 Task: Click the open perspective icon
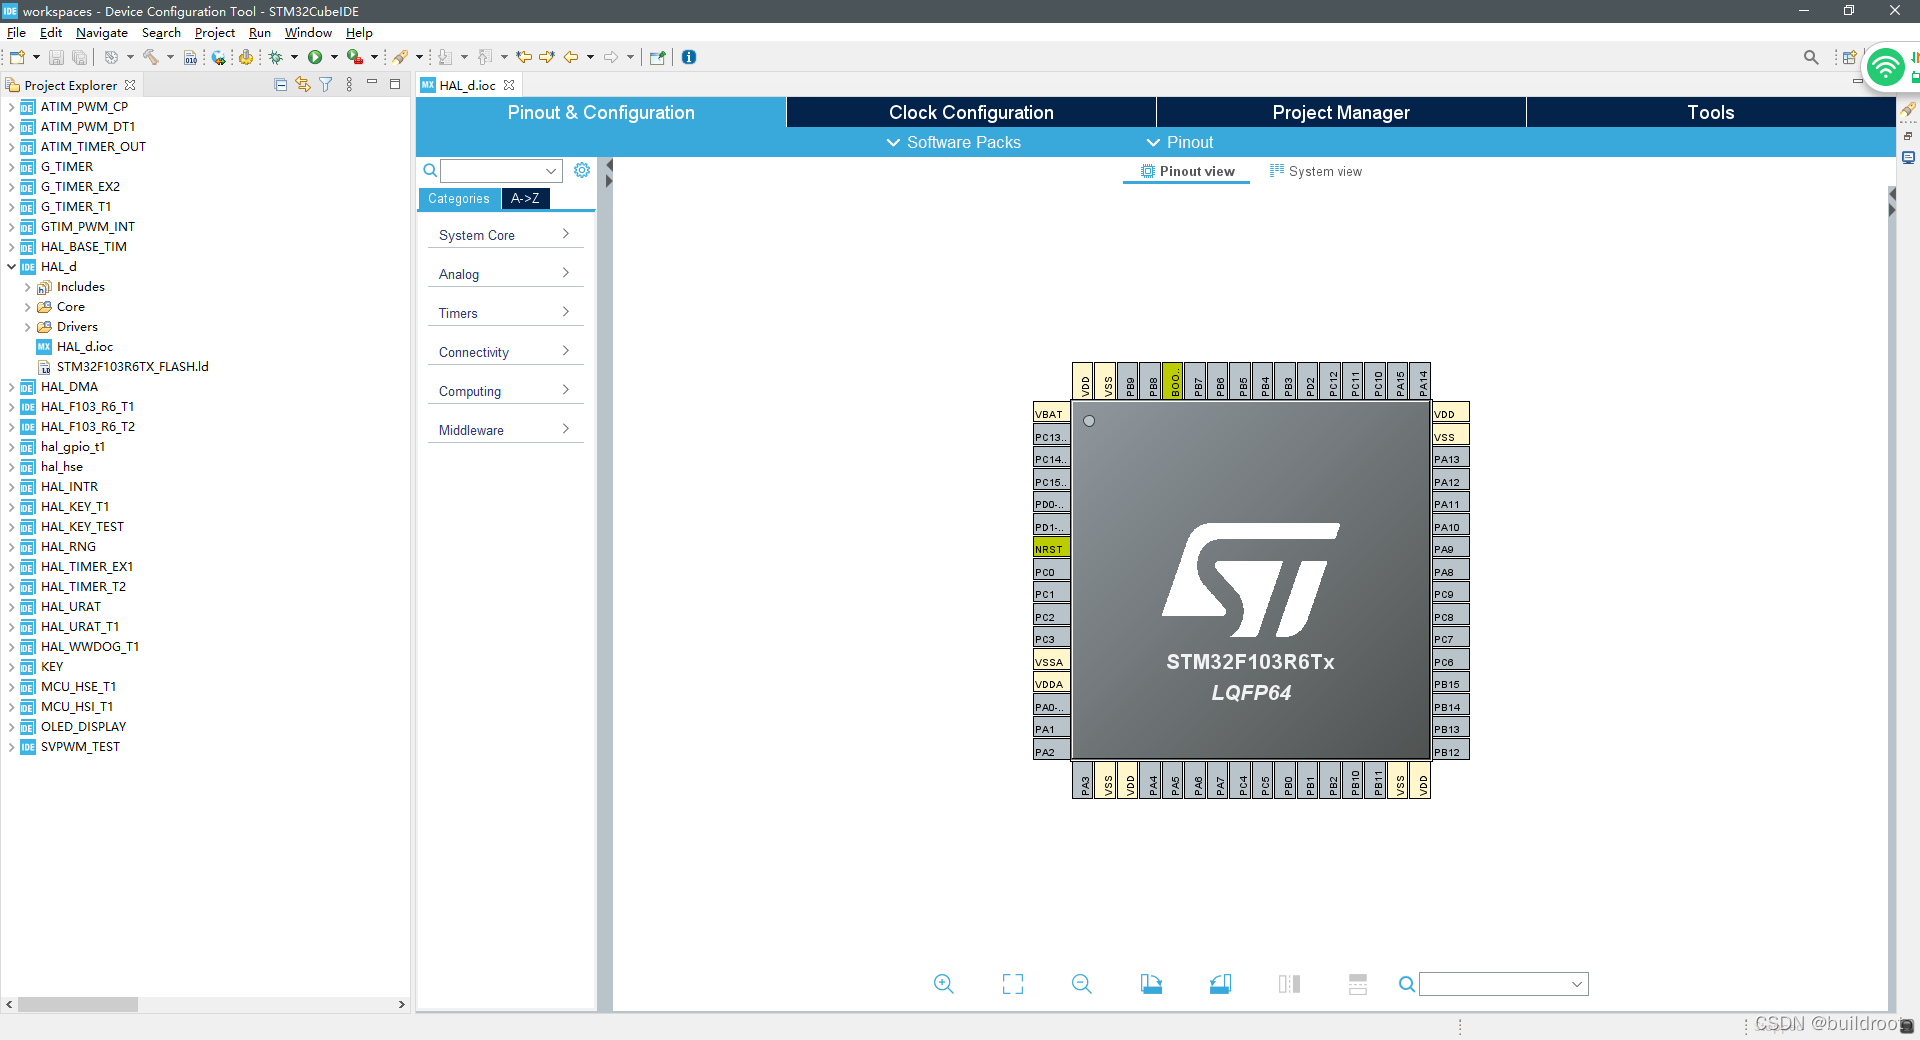(x=1849, y=57)
